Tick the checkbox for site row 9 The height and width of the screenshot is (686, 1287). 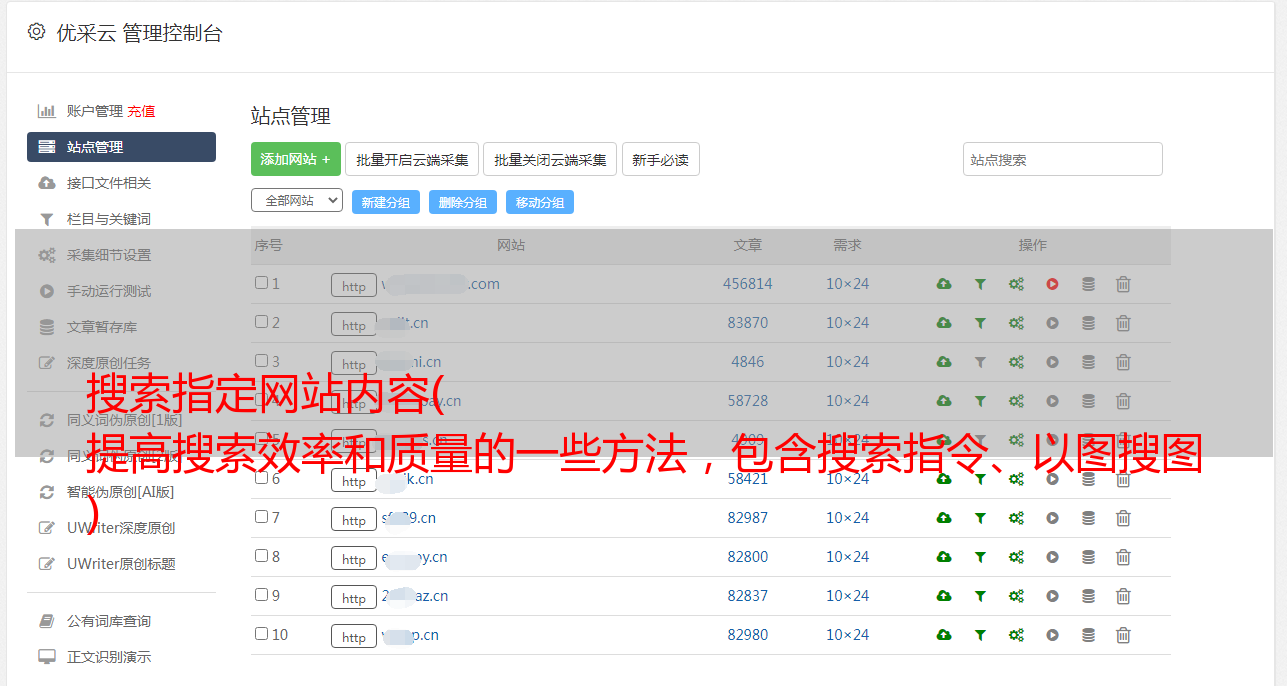261,595
